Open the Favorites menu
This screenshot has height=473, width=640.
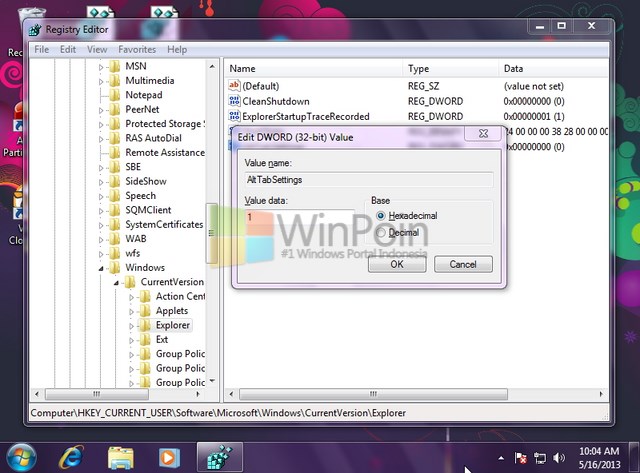137,49
